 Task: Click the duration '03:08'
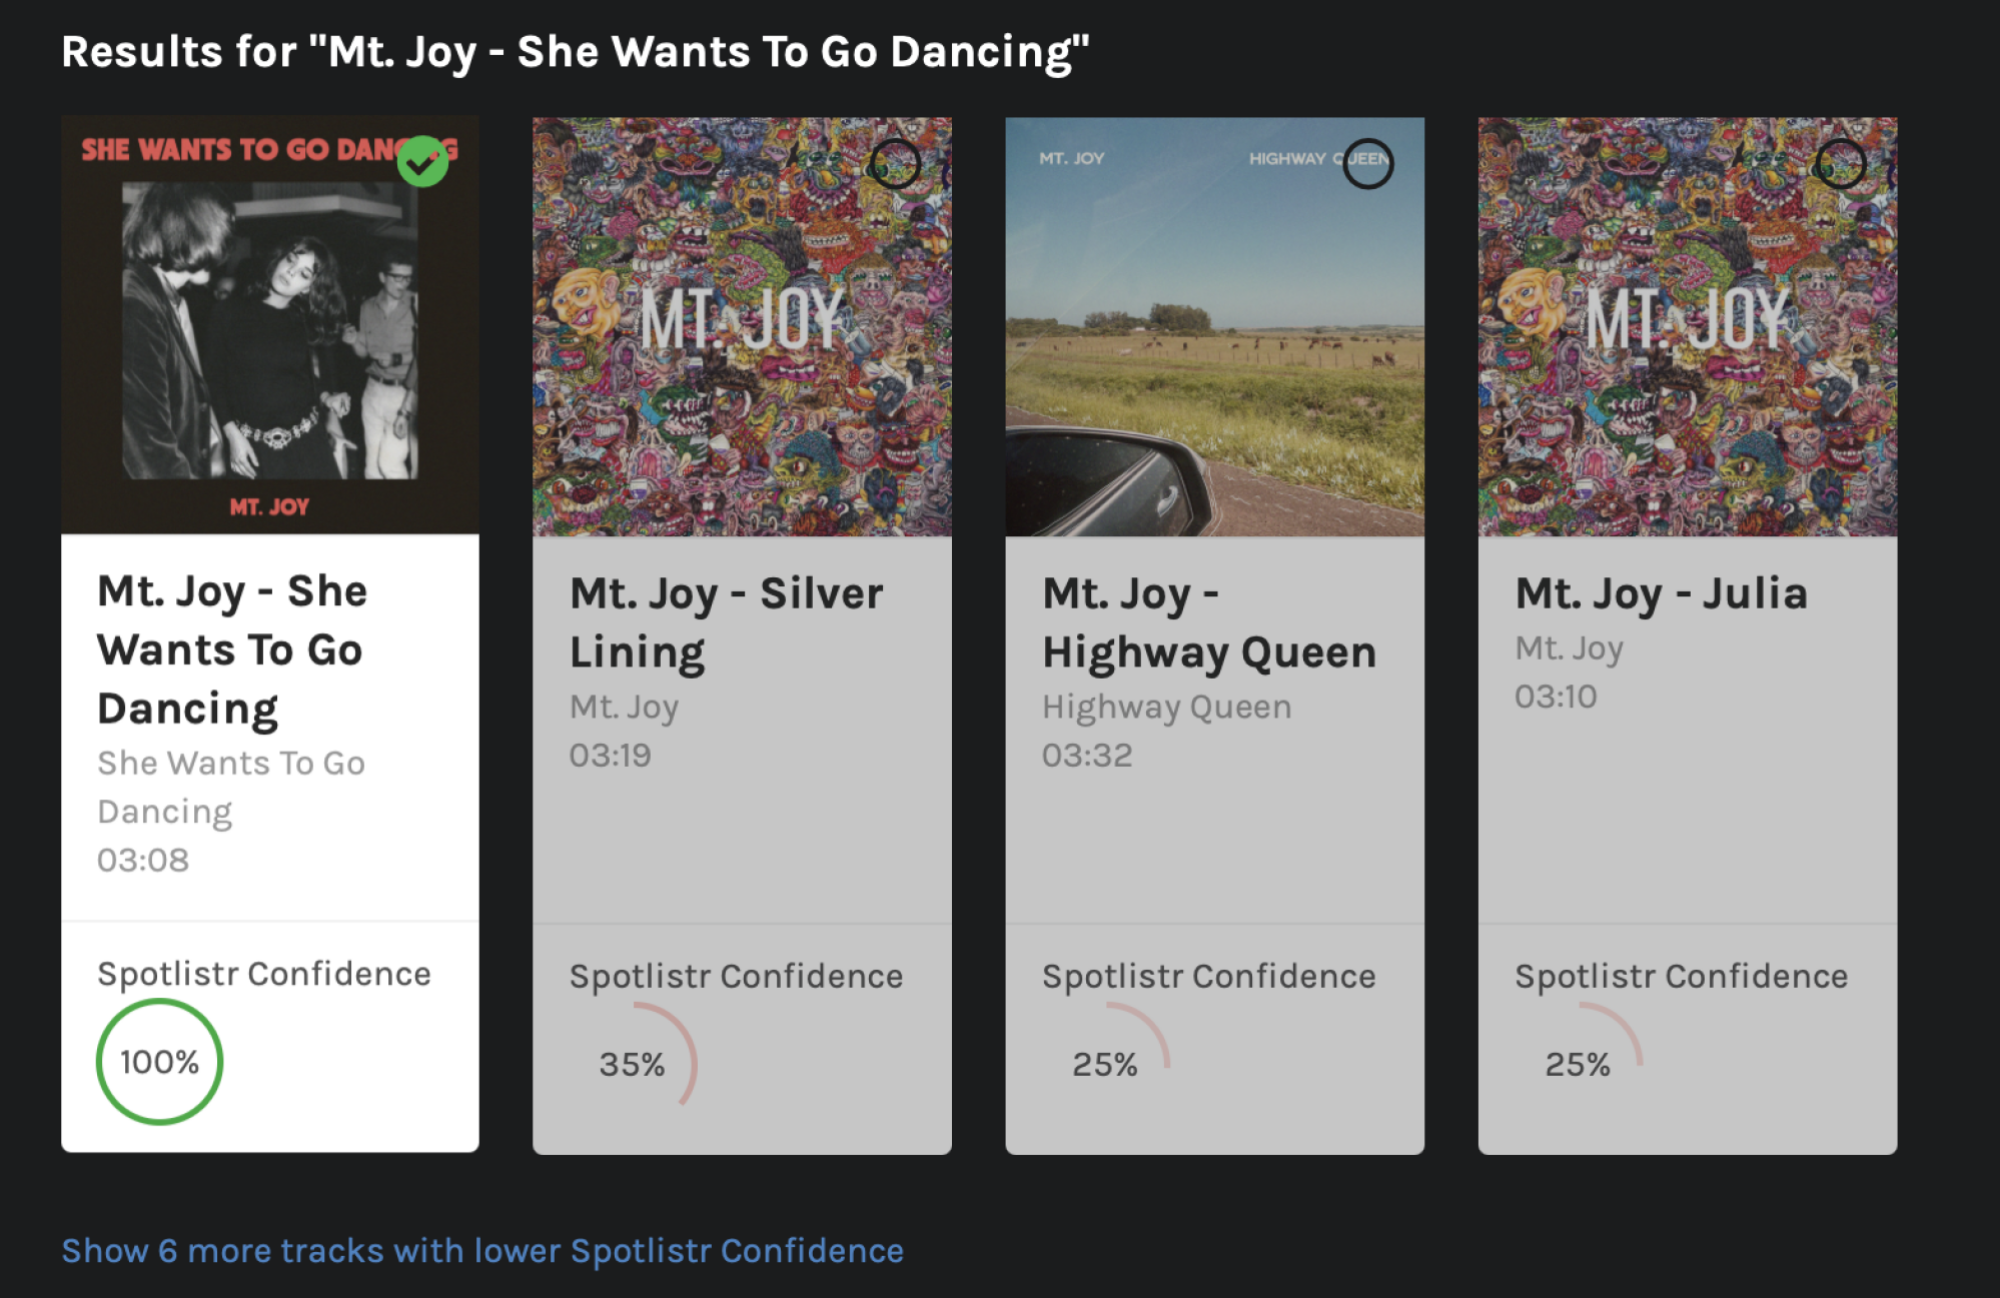[143, 860]
